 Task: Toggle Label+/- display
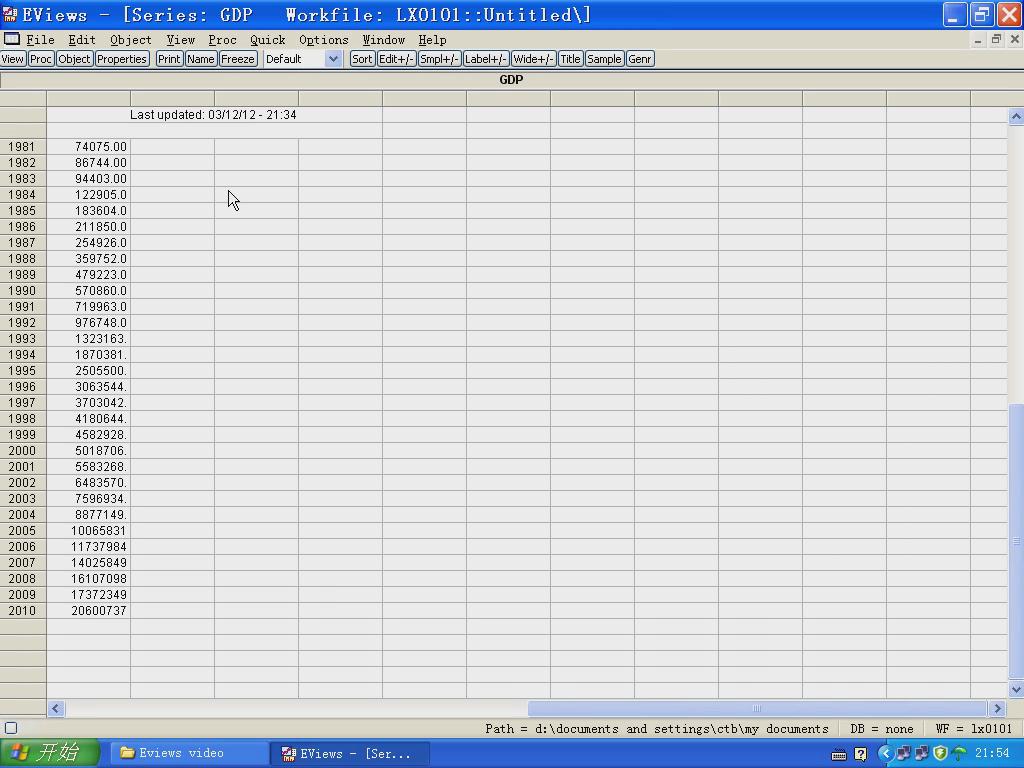coord(485,59)
